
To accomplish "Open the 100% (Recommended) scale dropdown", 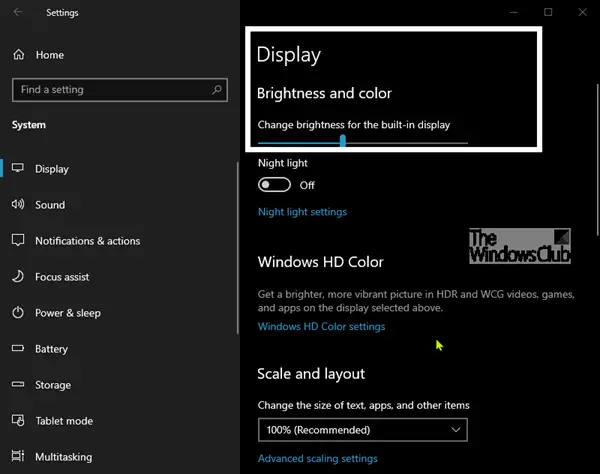I will point(362,430).
